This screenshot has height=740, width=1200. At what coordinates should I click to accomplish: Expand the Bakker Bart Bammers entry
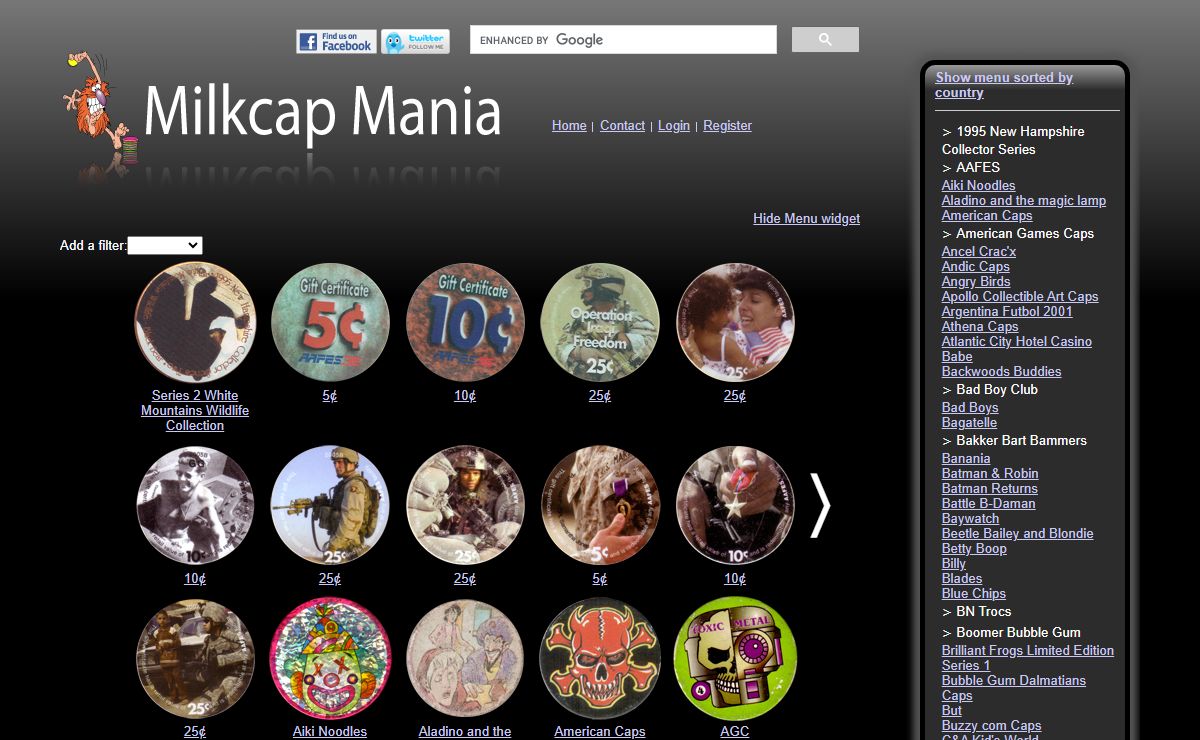coord(1014,440)
